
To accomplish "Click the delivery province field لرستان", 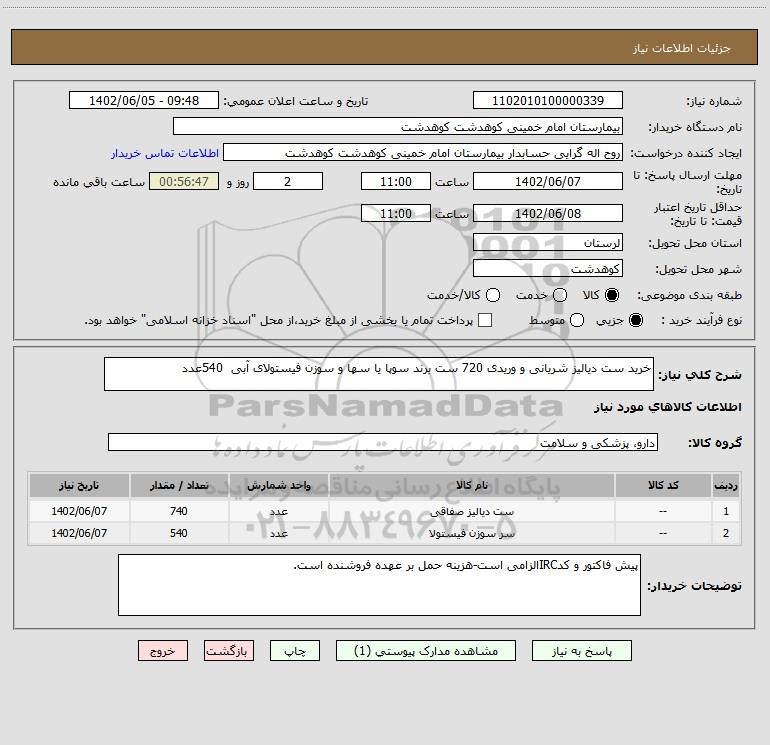I will pos(548,242).
